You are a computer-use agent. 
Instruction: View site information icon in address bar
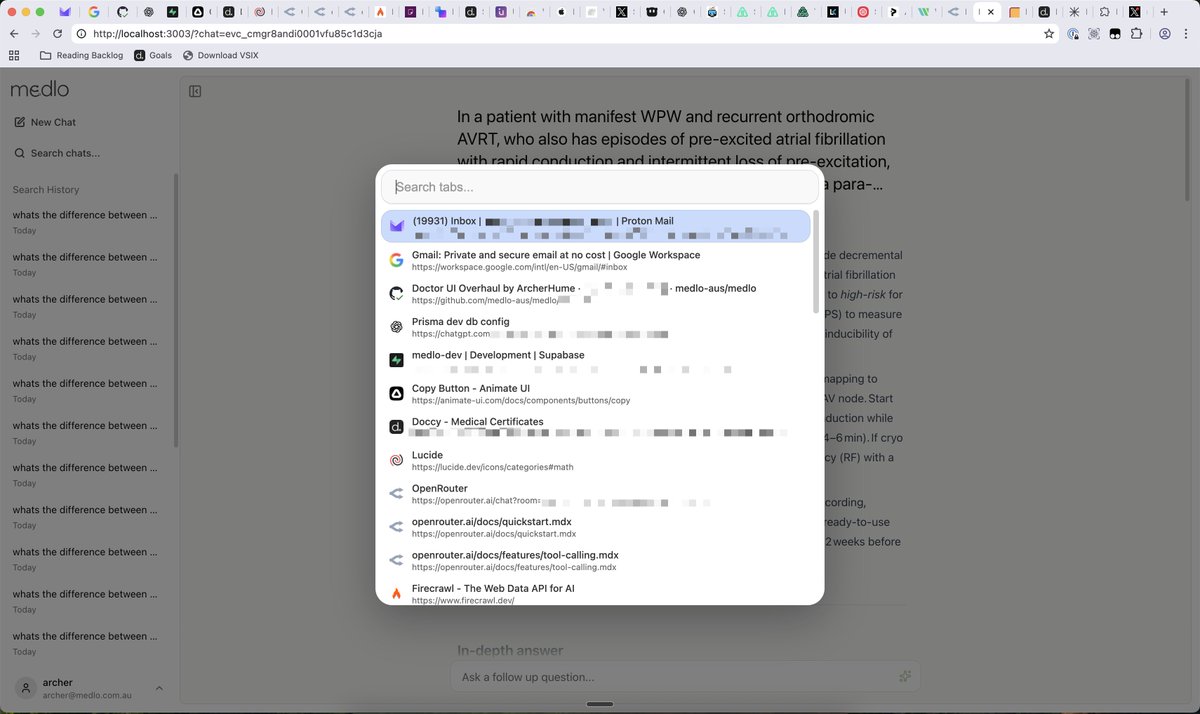point(82,33)
